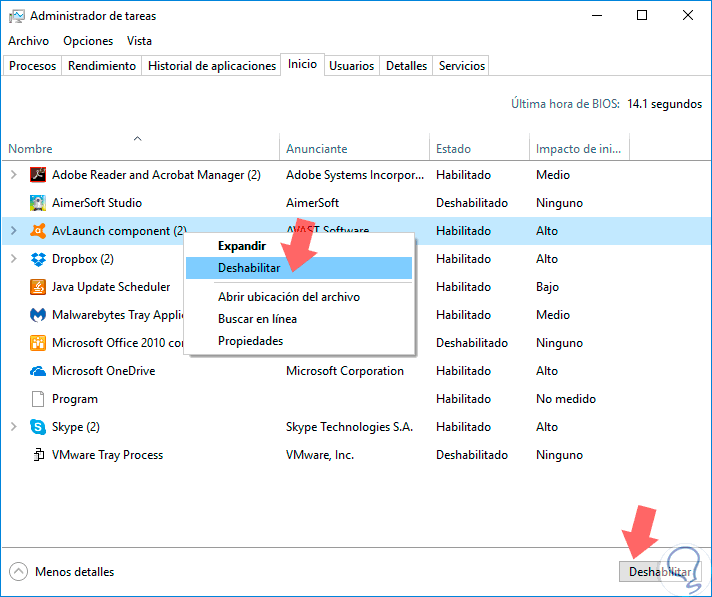
Task: Select the Java Update Scheduler row name
Action: tap(111, 287)
